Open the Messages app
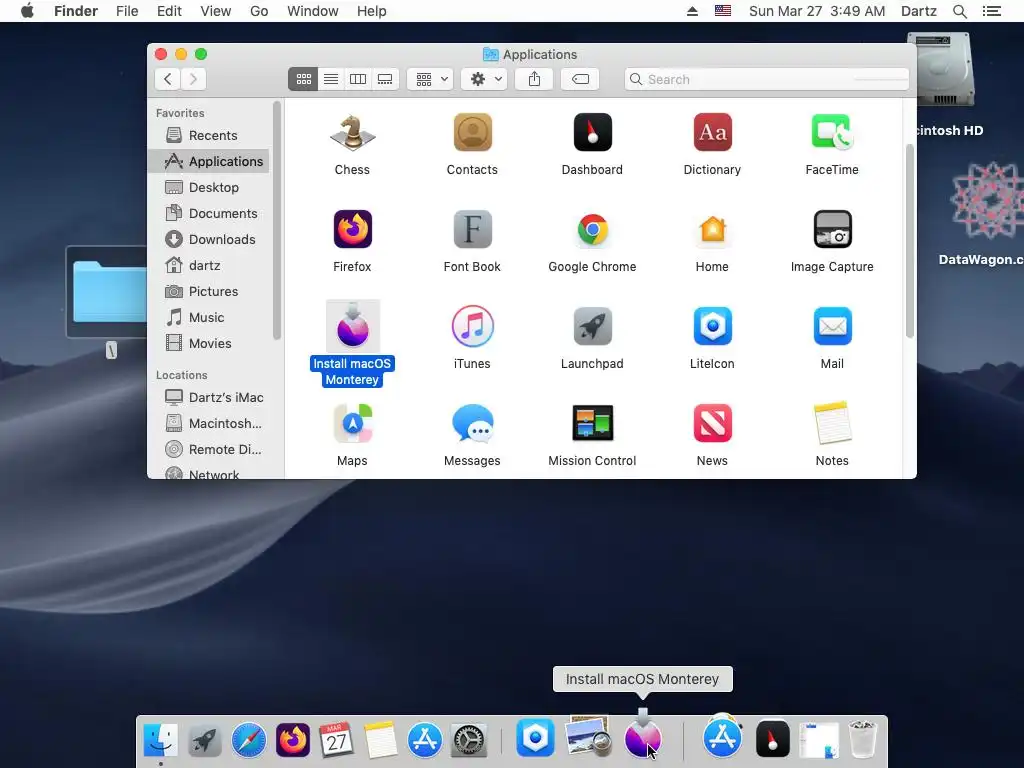 tap(472, 423)
